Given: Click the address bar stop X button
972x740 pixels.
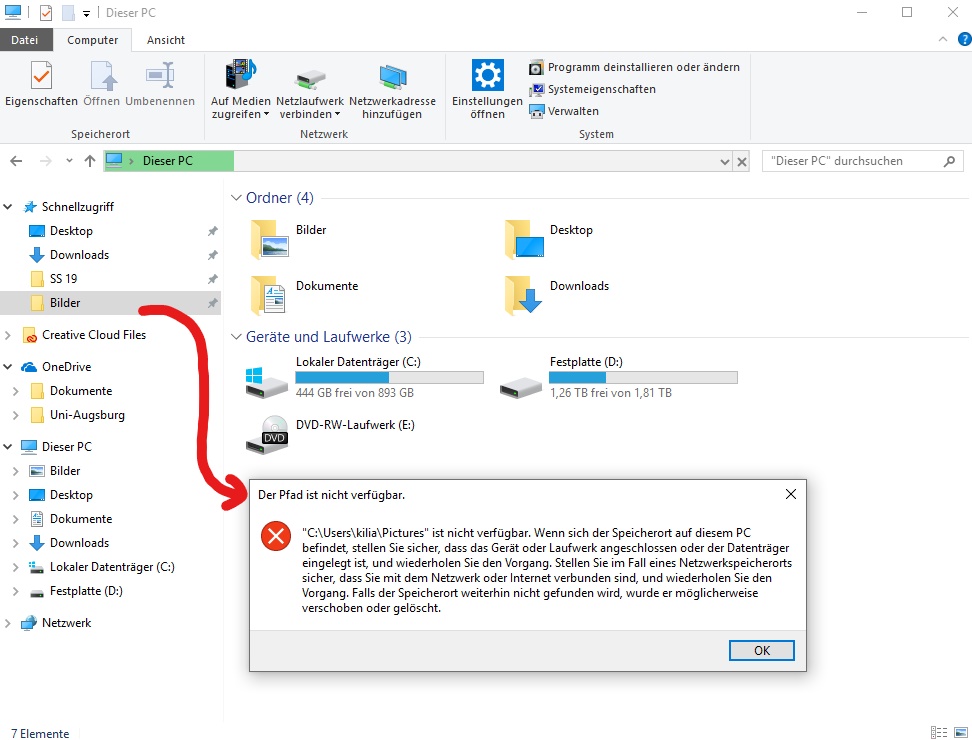Looking at the screenshot, I should click(741, 162).
